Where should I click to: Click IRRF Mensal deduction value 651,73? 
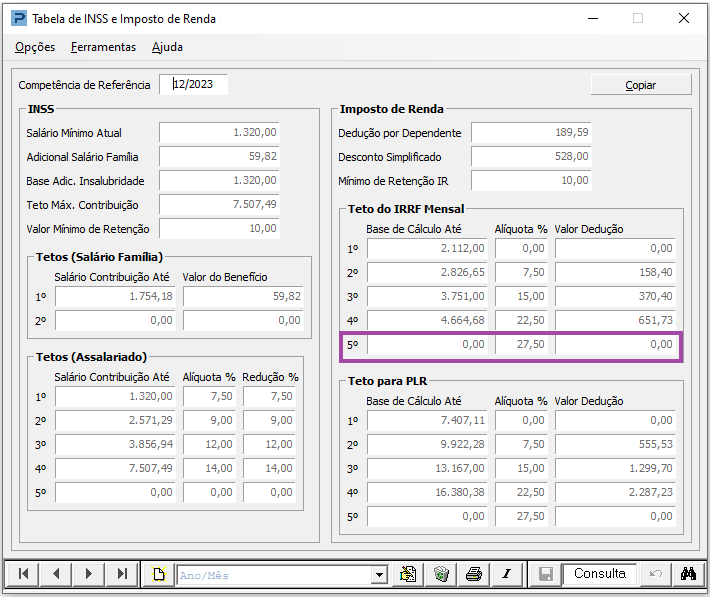point(615,321)
